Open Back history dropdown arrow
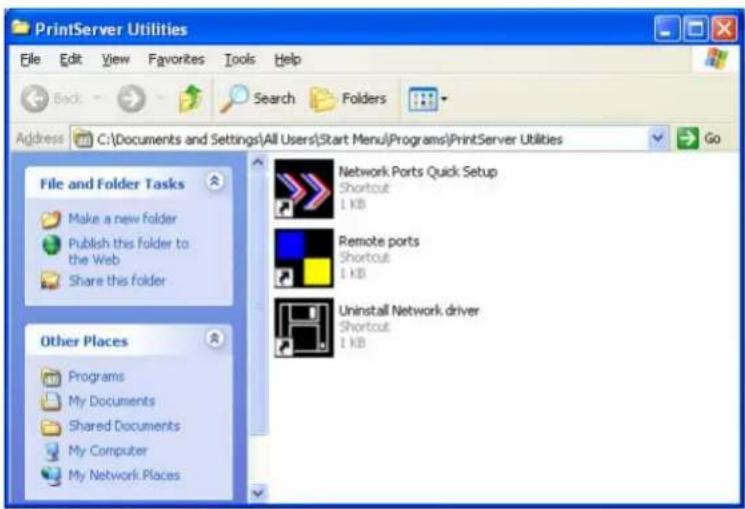 tap(97, 98)
